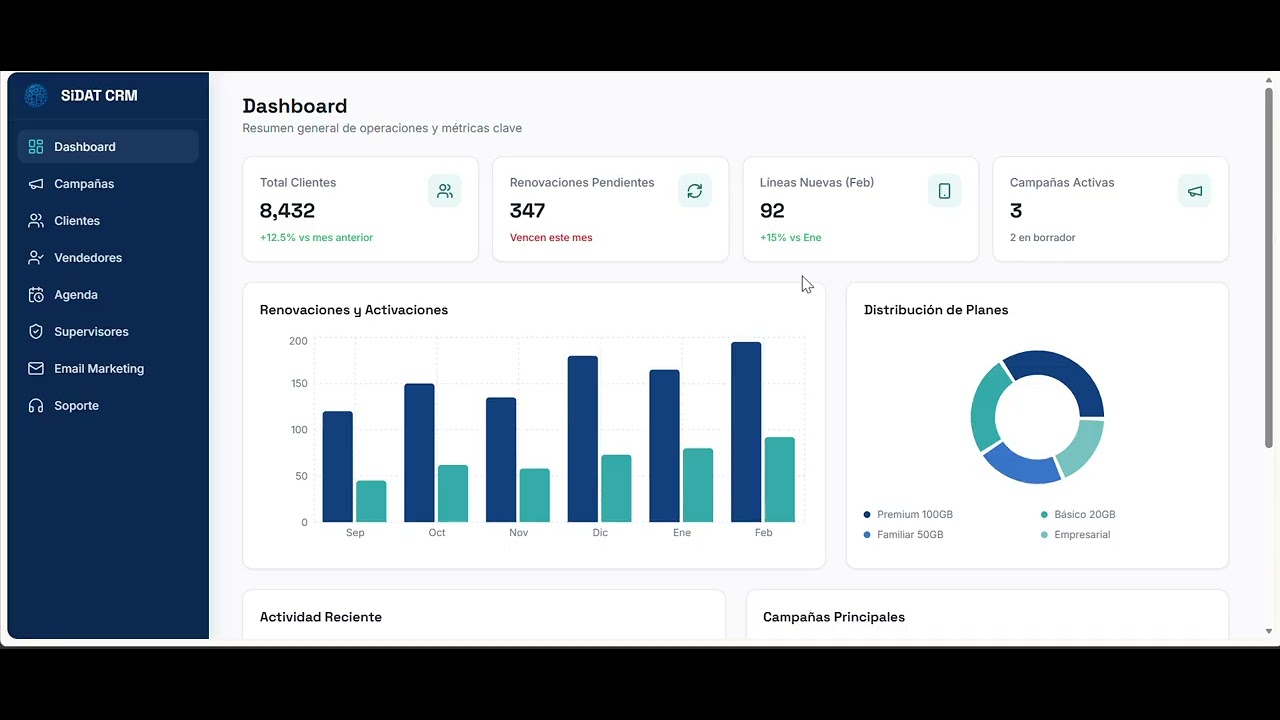This screenshot has width=1280, height=720.
Task: Click the Campañas megaphone icon in sidebar
Action: coord(36,184)
